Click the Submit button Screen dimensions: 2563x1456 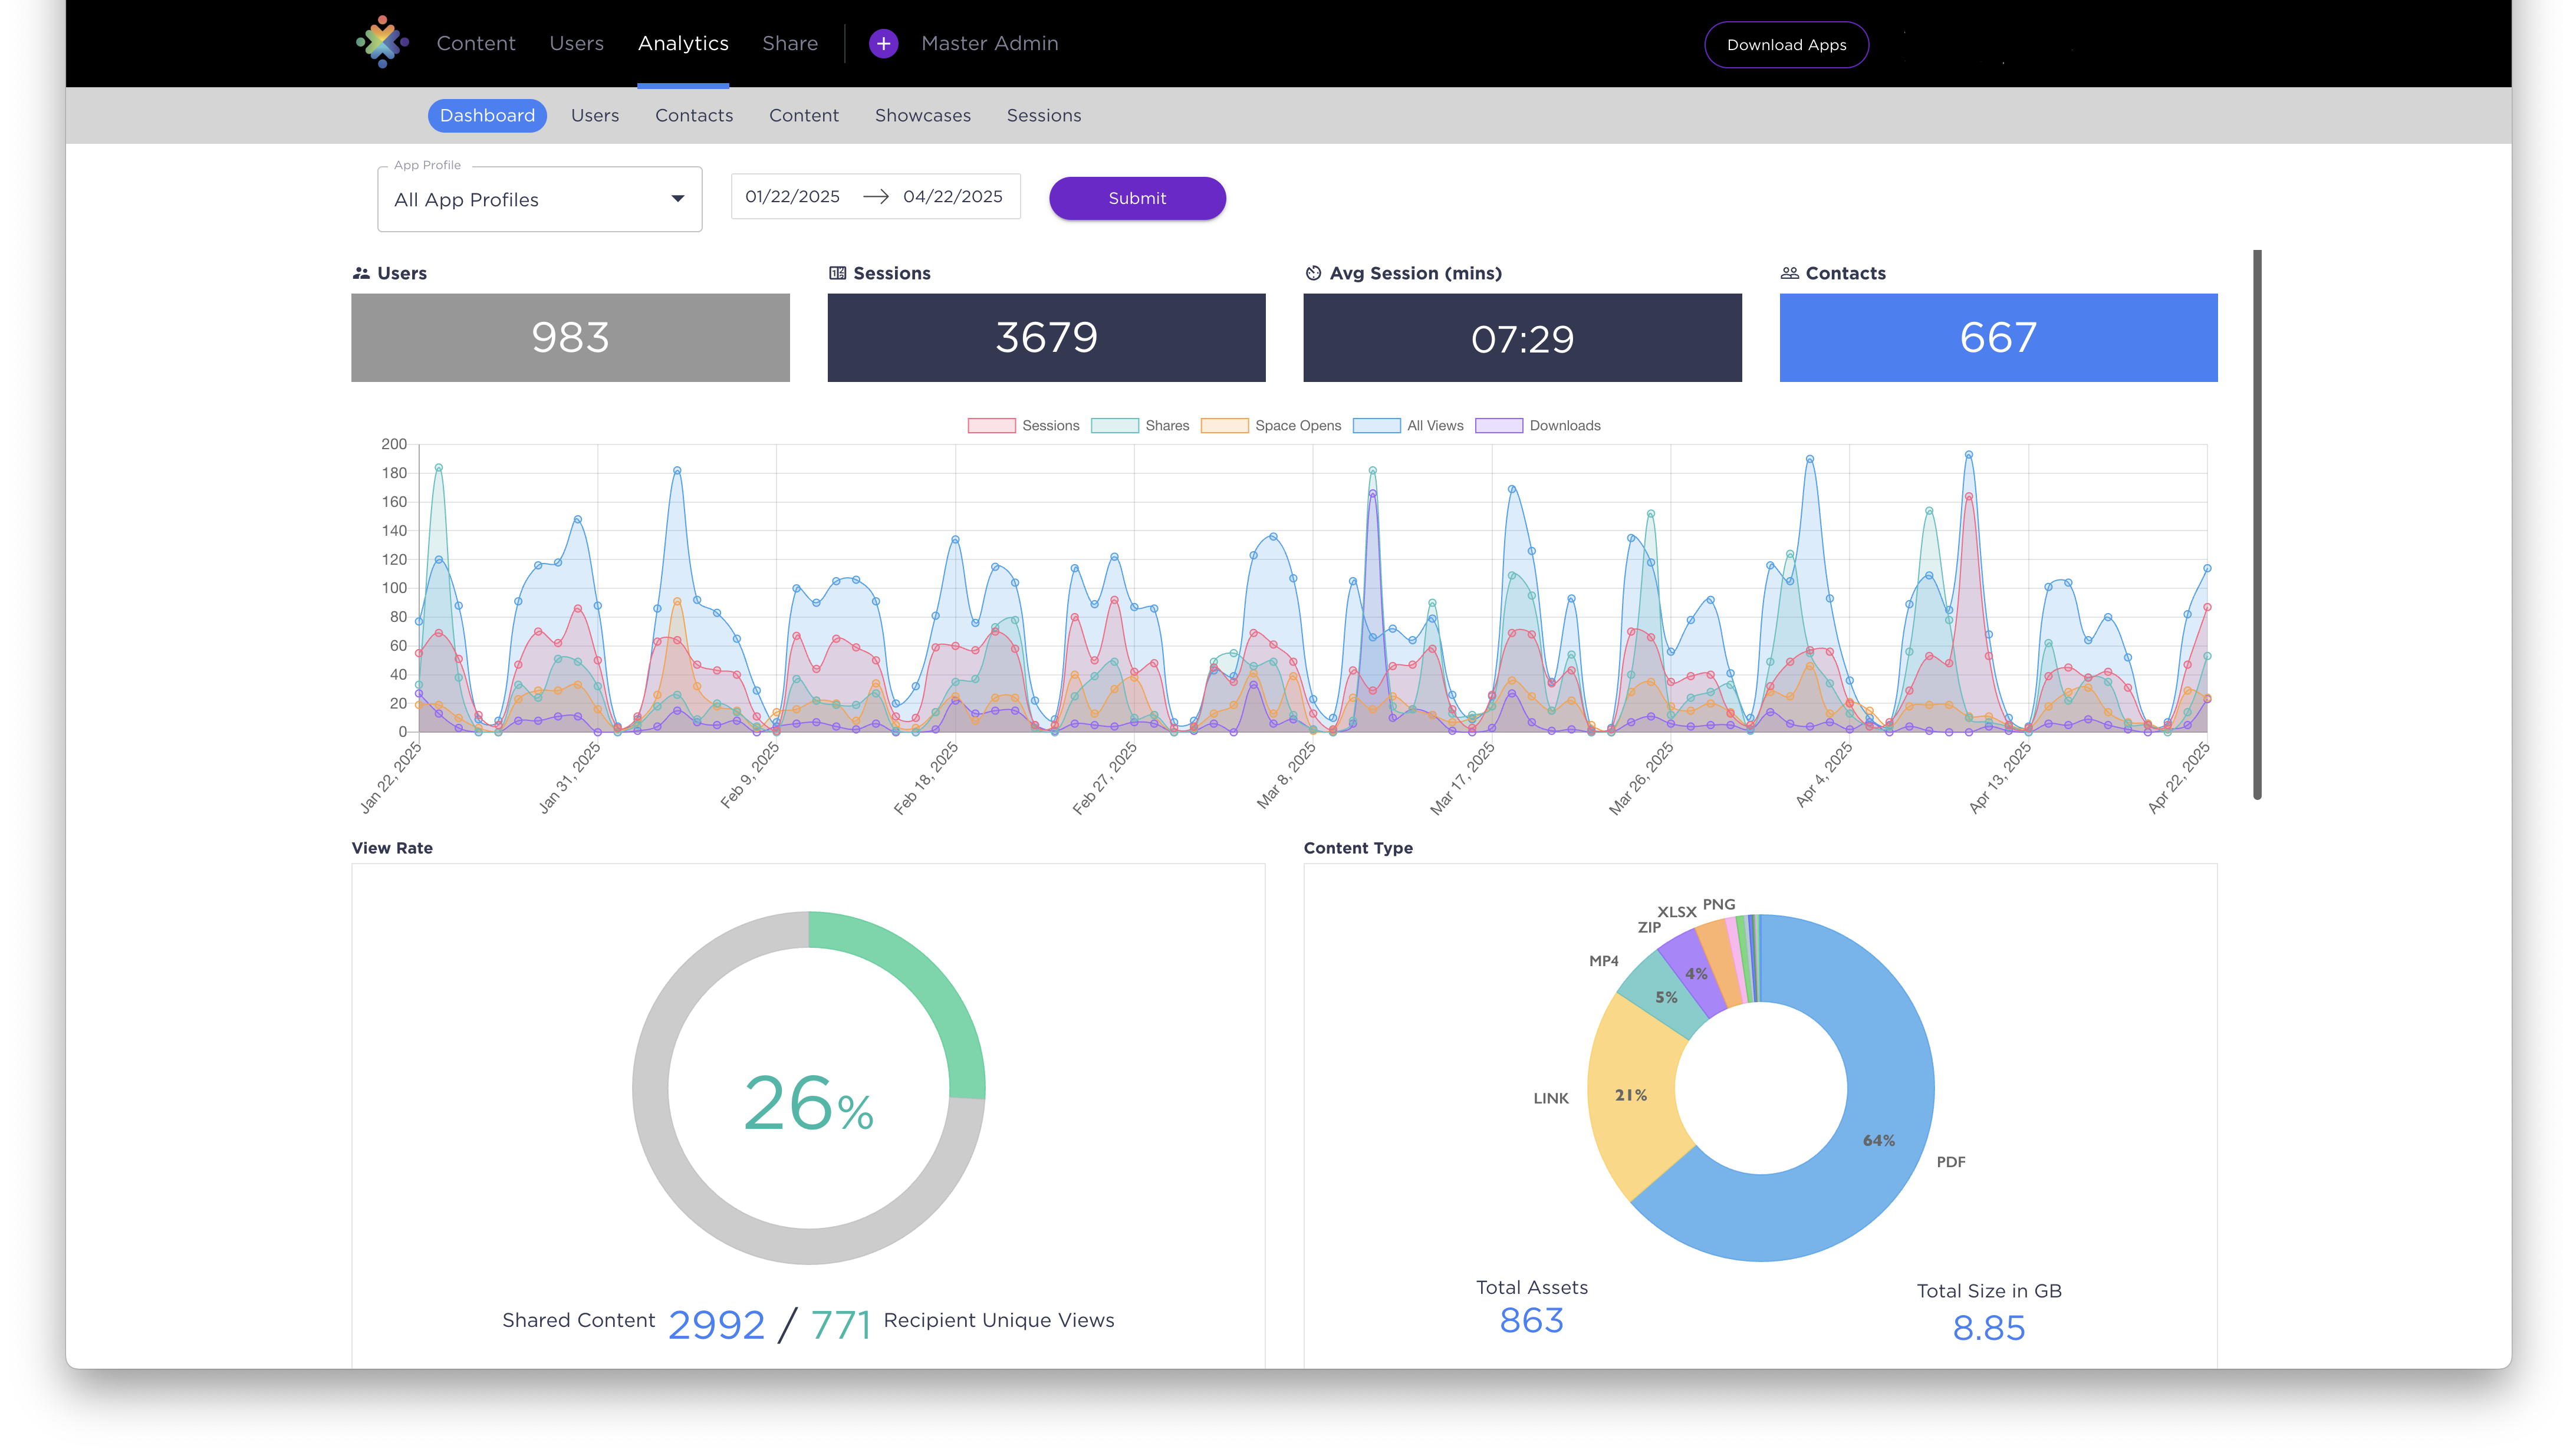tap(1137, 198)
